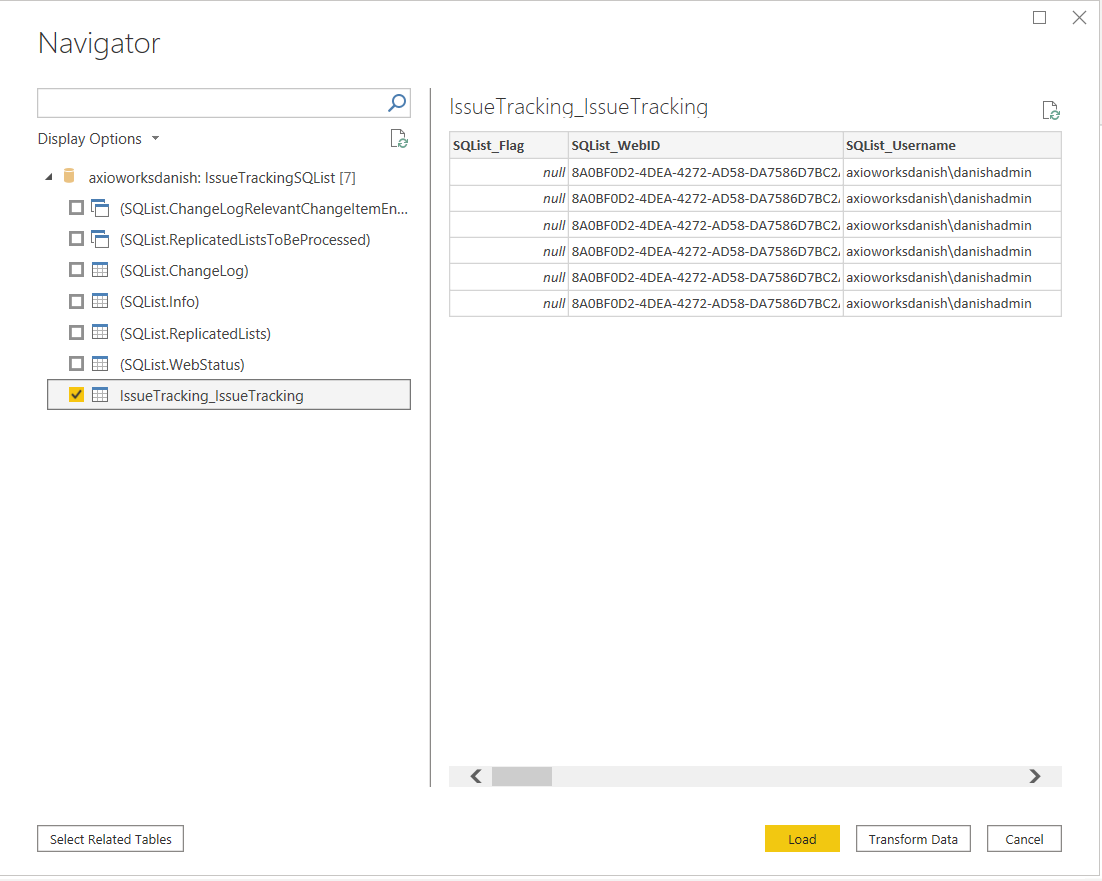
Task: Enable the SQList.ReplicatedLists checkbox
Action: (x=76, y=333)
